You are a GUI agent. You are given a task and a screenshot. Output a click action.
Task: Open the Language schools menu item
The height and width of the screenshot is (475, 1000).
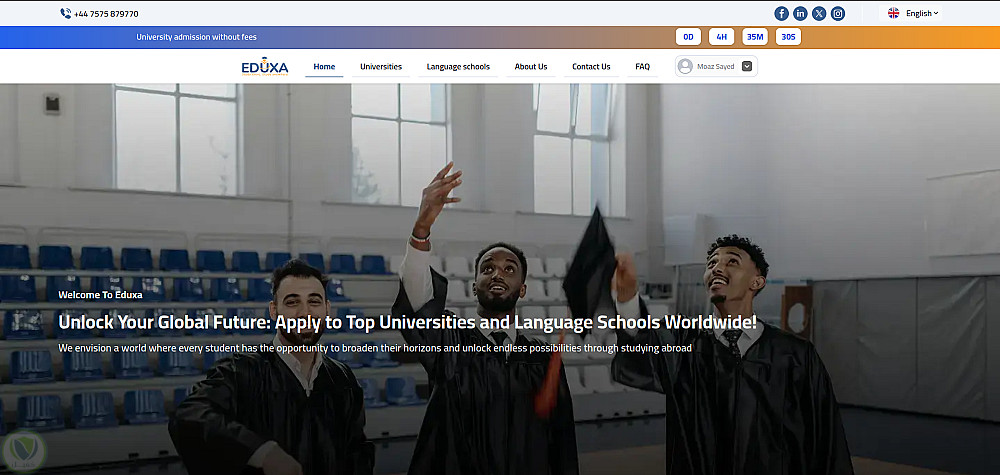pyautogui.click(x=458, y=66)
